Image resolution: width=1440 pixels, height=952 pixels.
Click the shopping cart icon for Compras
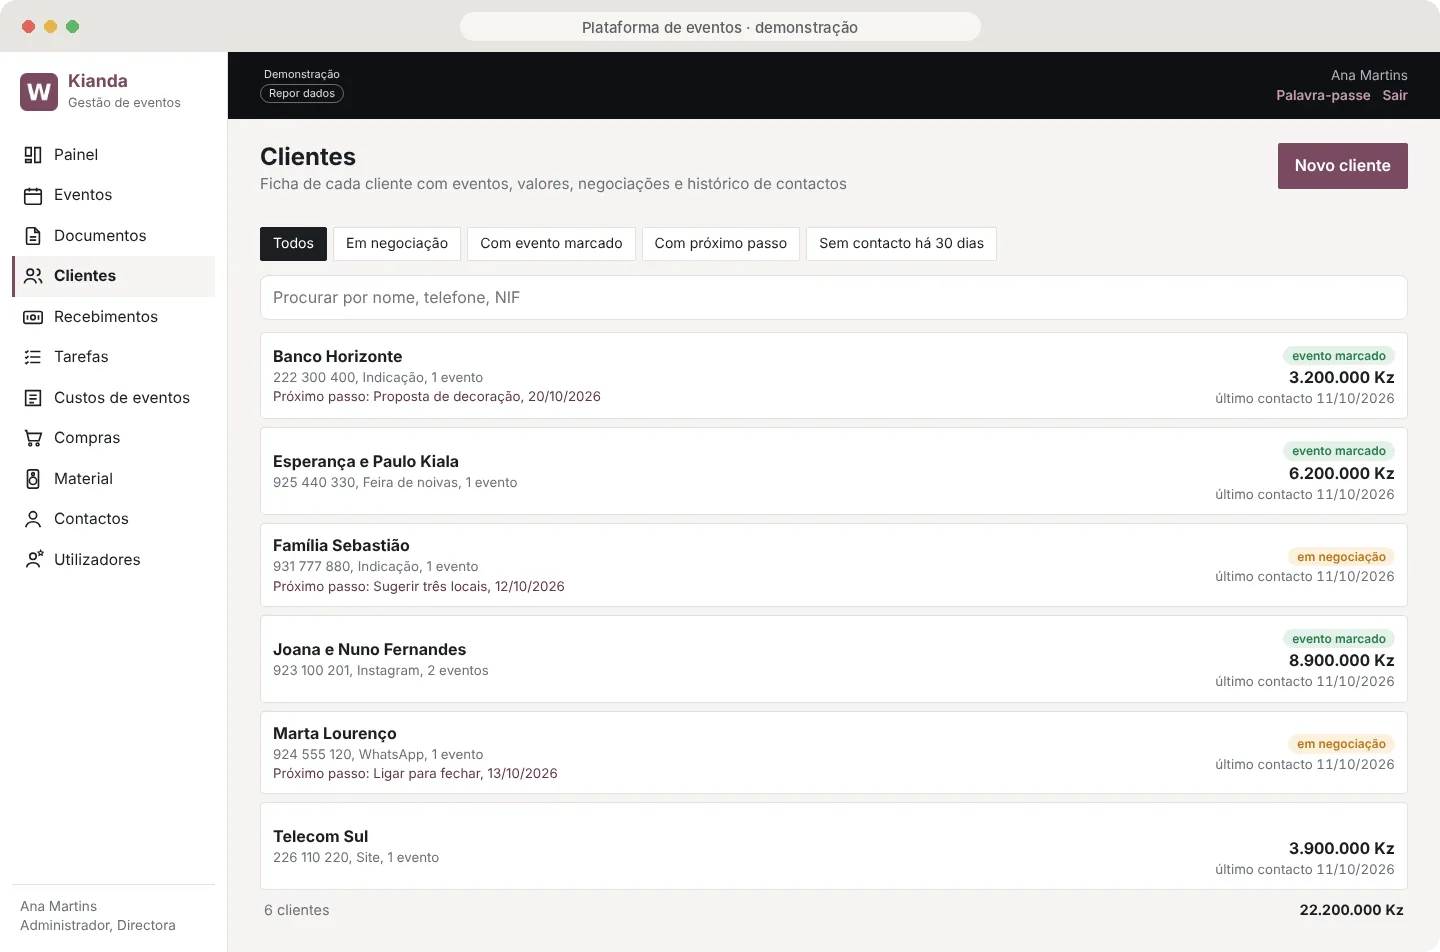33,438
